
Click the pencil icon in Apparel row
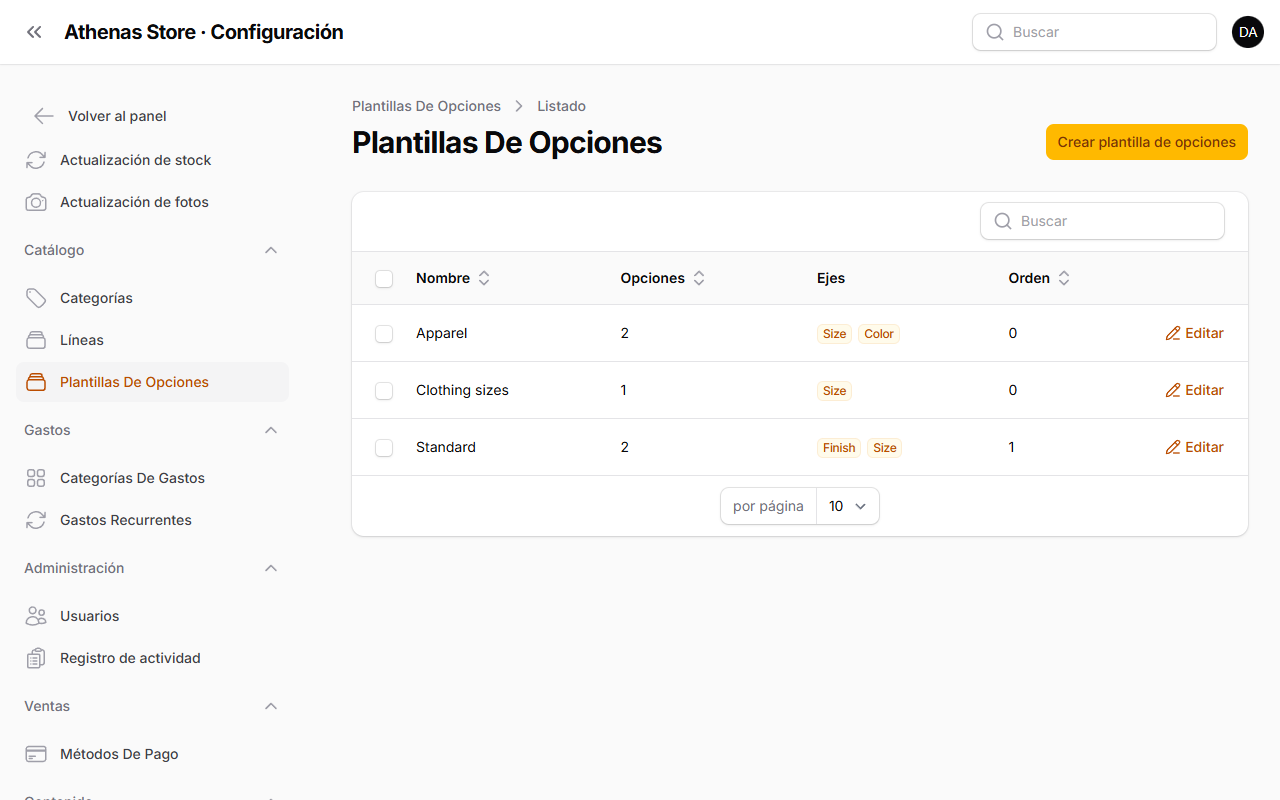[1173, 333]
